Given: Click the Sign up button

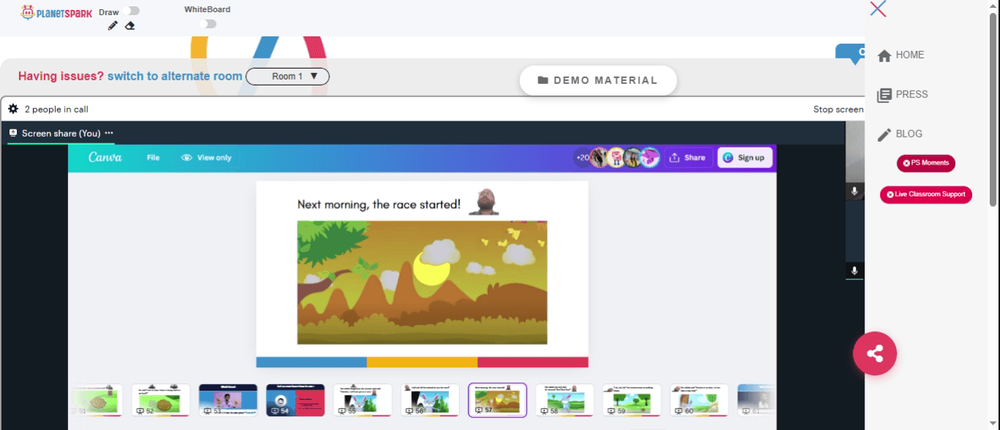Looking at the screenshot, I should pyautogui.click(x=745, y=158).
